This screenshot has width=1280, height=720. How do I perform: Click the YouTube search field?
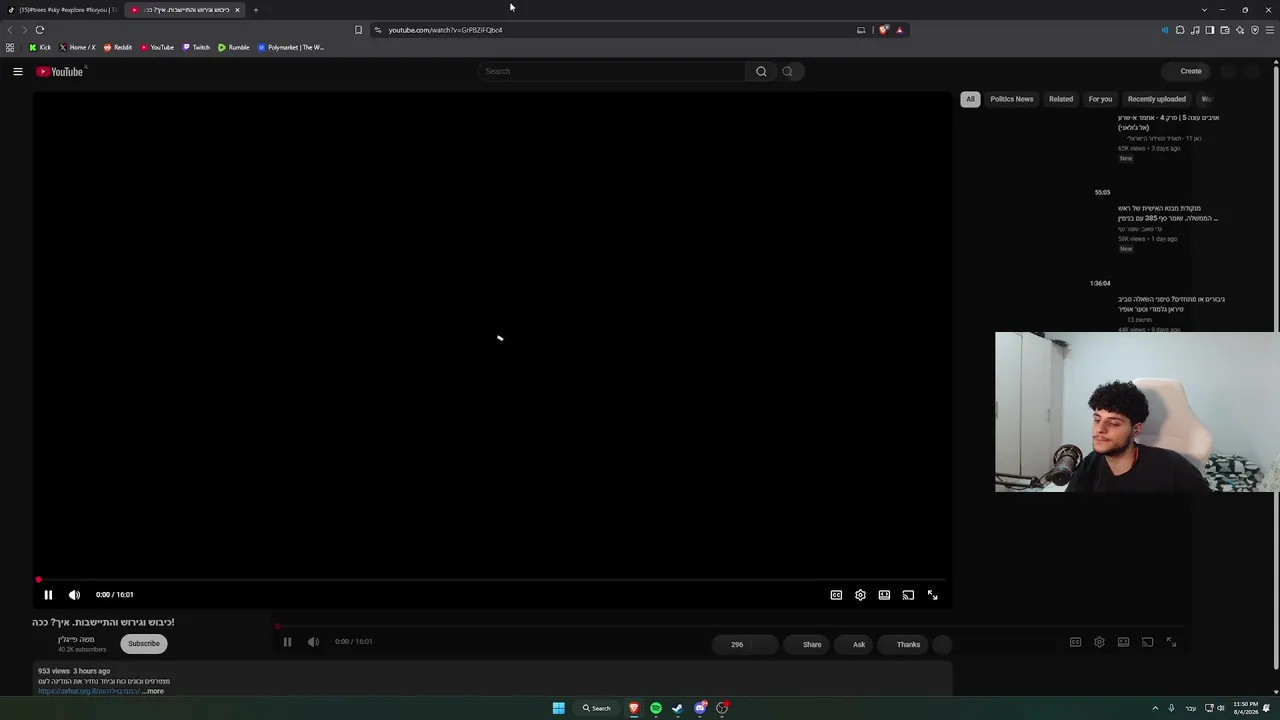(612, 71)
